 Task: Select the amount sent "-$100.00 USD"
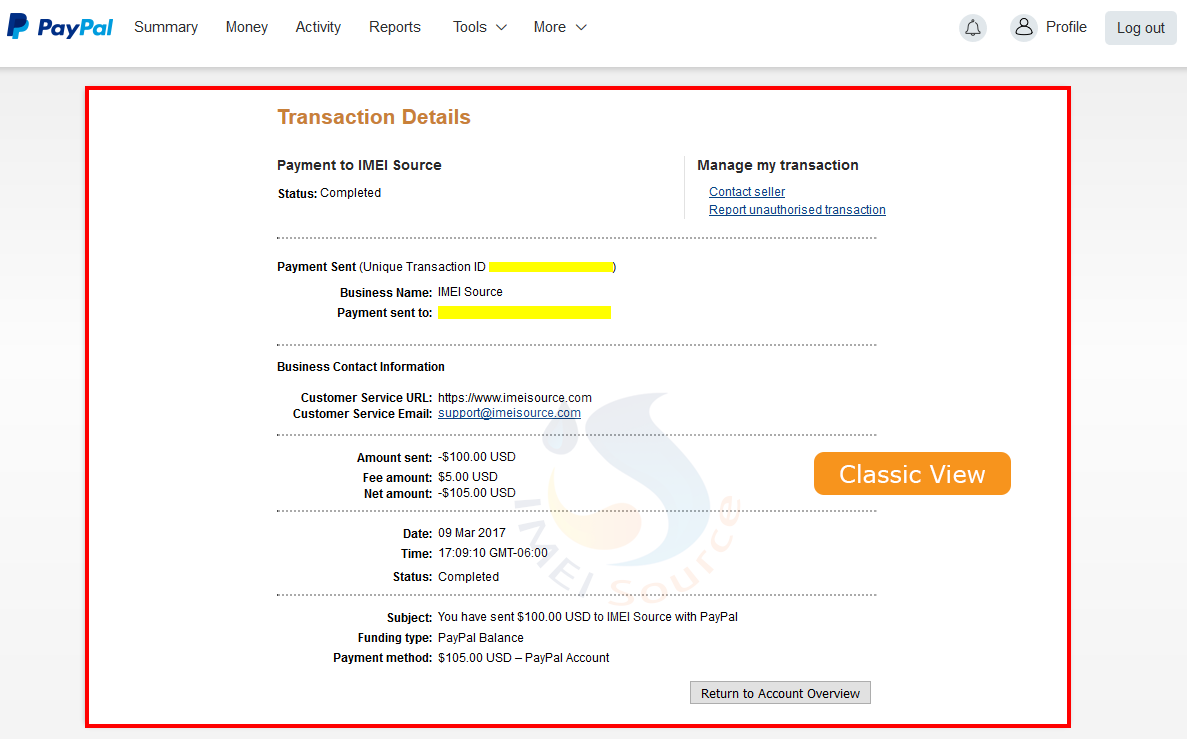pos(476,457)
